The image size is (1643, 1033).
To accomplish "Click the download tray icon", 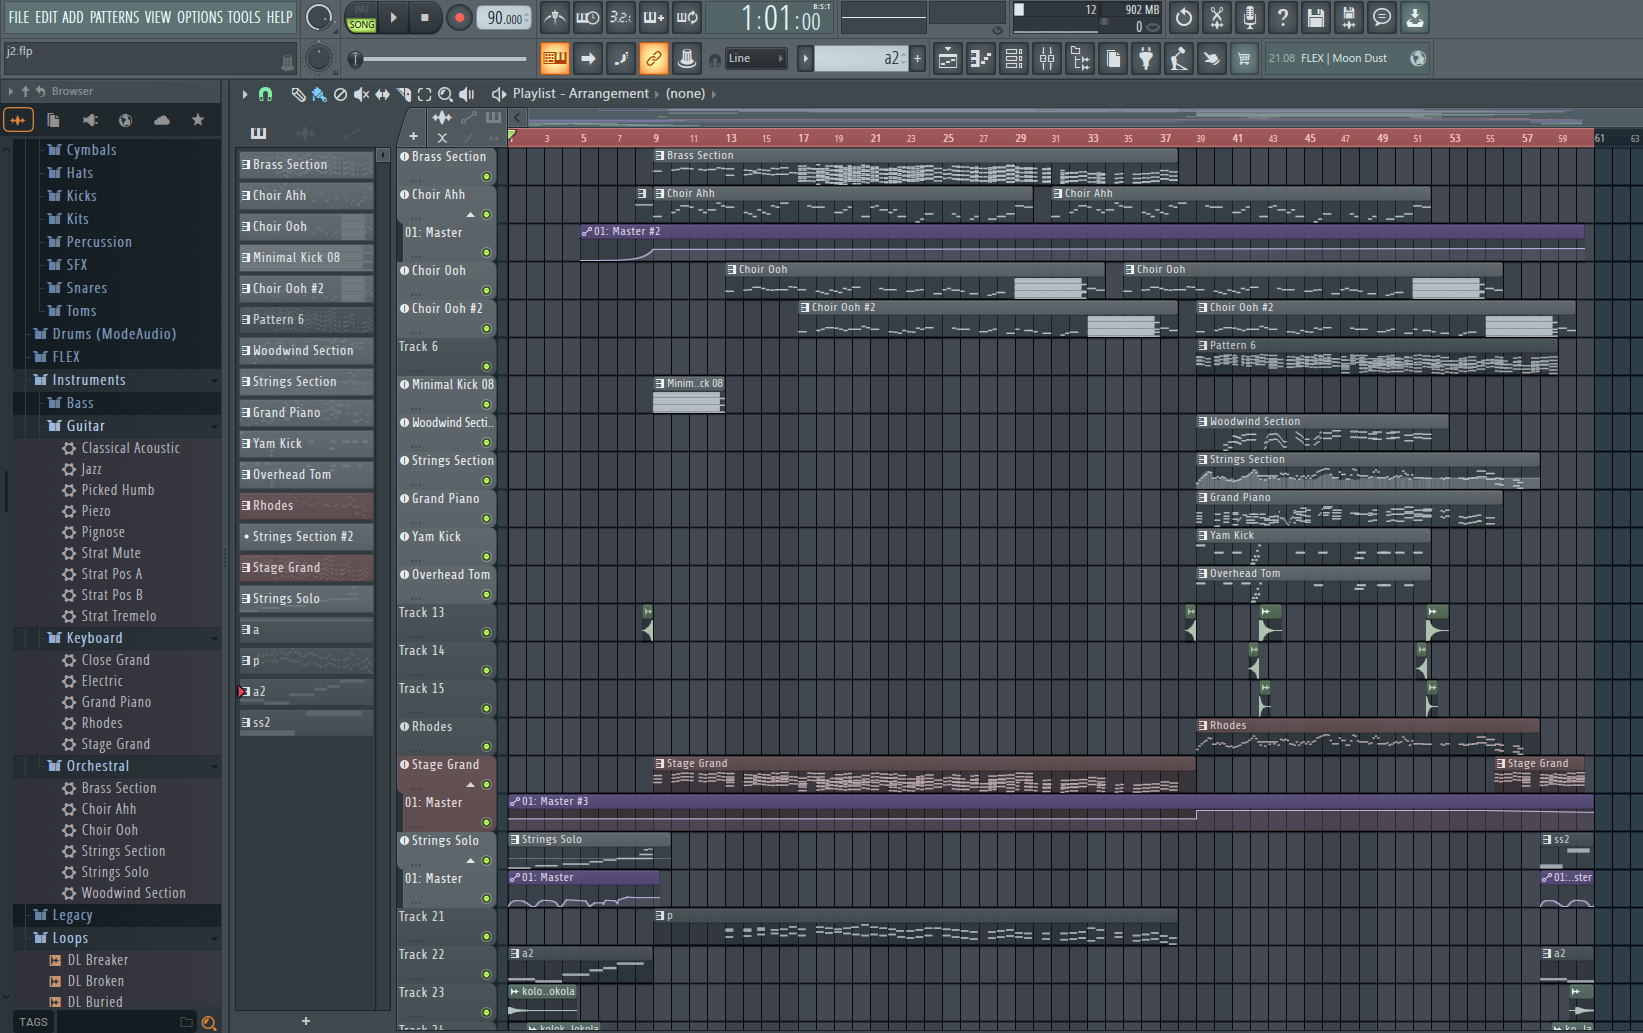I will (x=1415, y=17).
